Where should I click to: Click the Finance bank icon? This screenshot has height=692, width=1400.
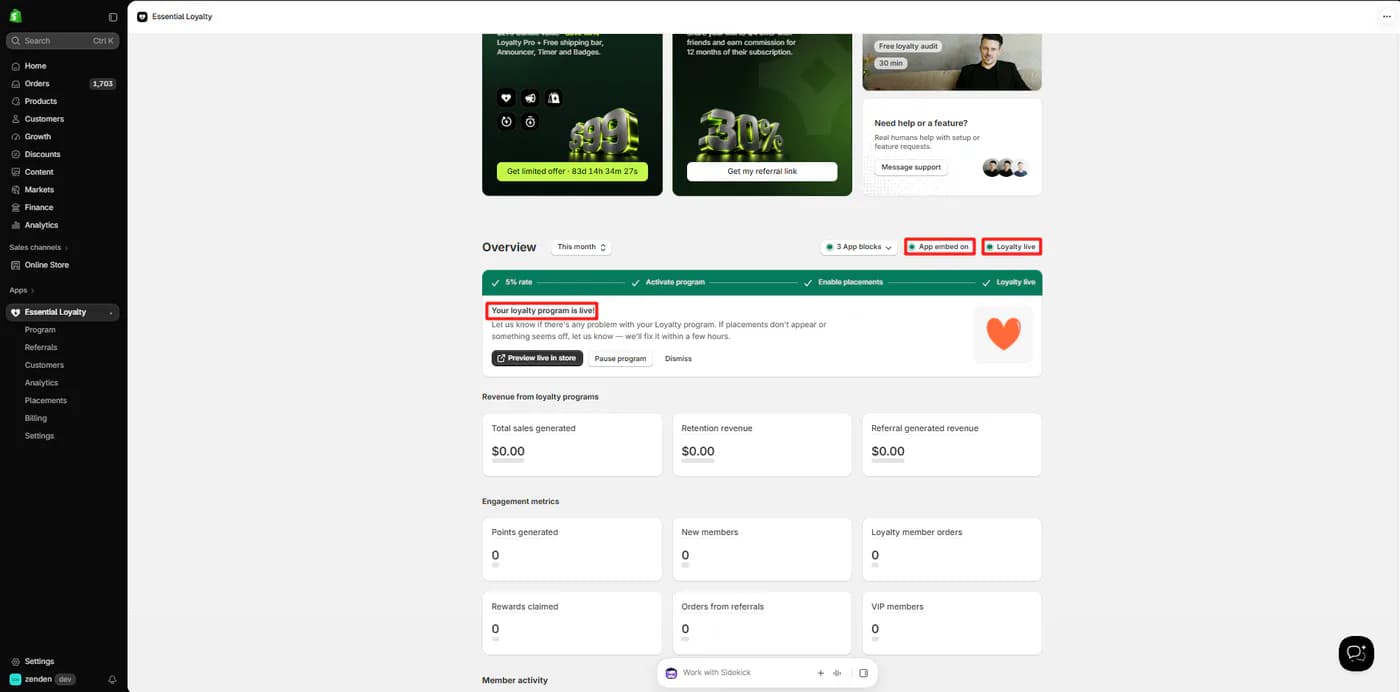coord(16,207)
